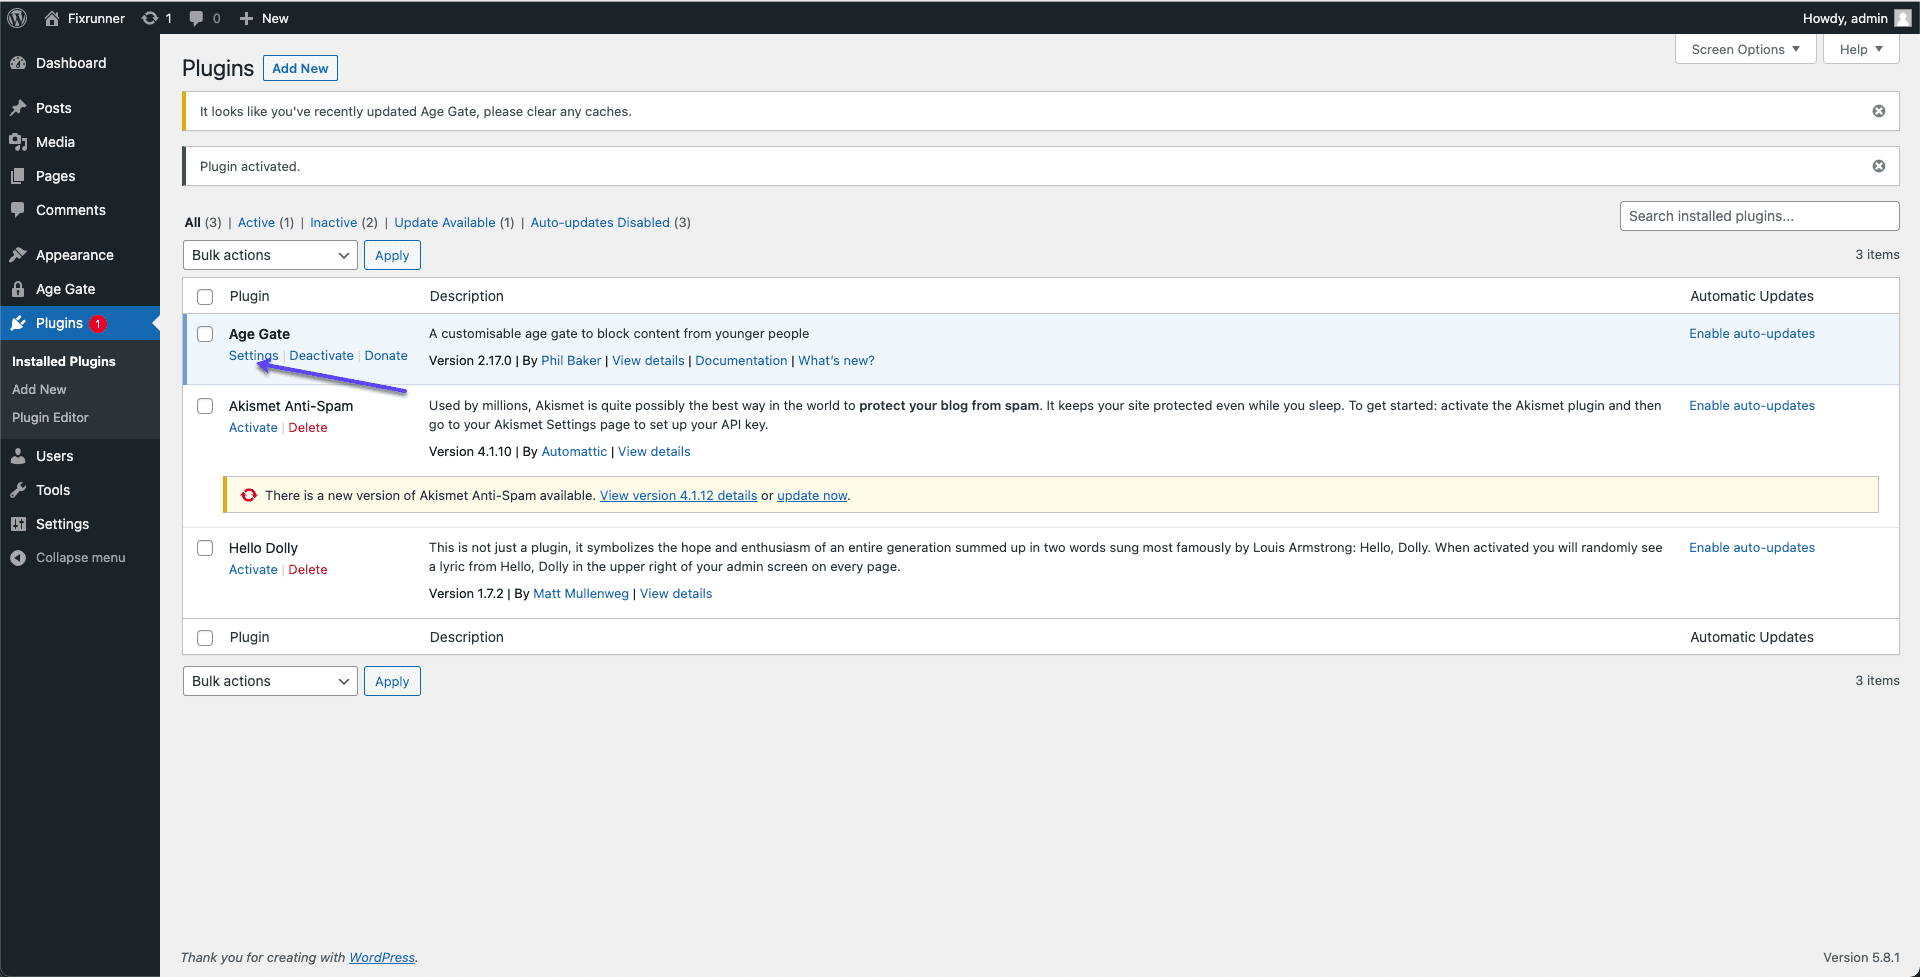Dismiss the Age Gate cache notice
This screenshot has height=977, width=1920.
1879,111
